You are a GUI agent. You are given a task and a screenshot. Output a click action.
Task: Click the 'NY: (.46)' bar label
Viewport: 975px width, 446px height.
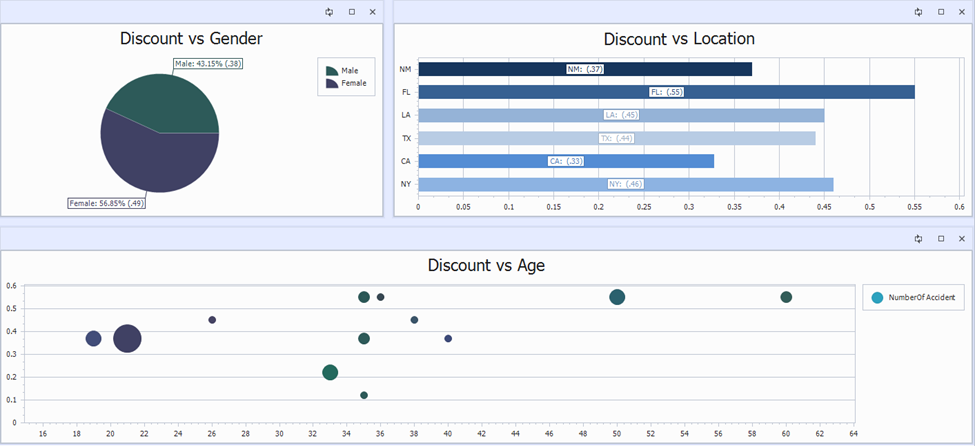[626, 184]
